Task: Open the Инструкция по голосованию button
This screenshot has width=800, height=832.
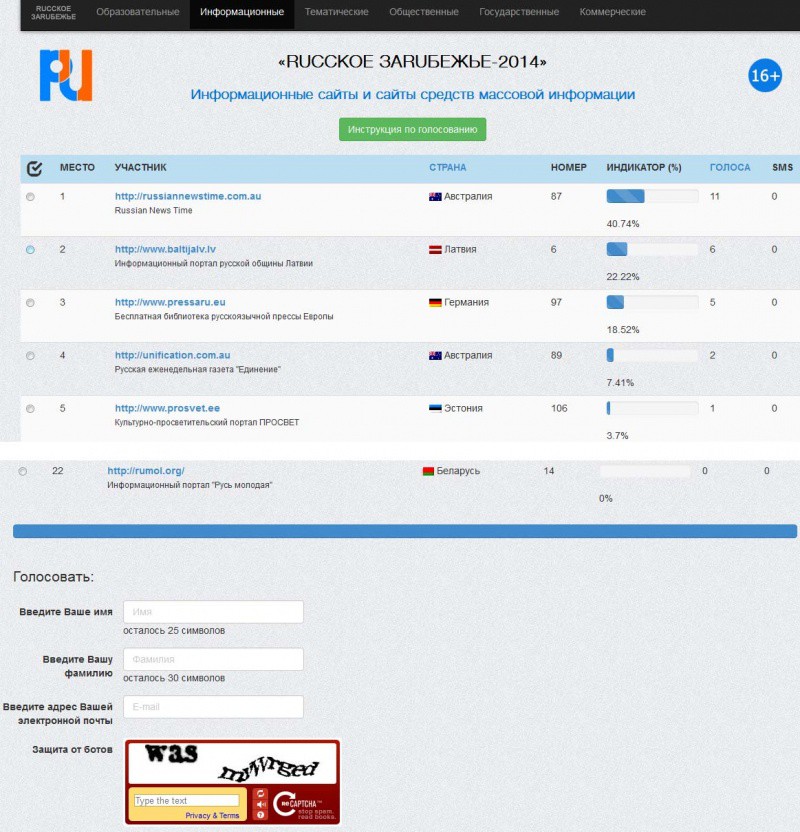Action: click(412, 129)
